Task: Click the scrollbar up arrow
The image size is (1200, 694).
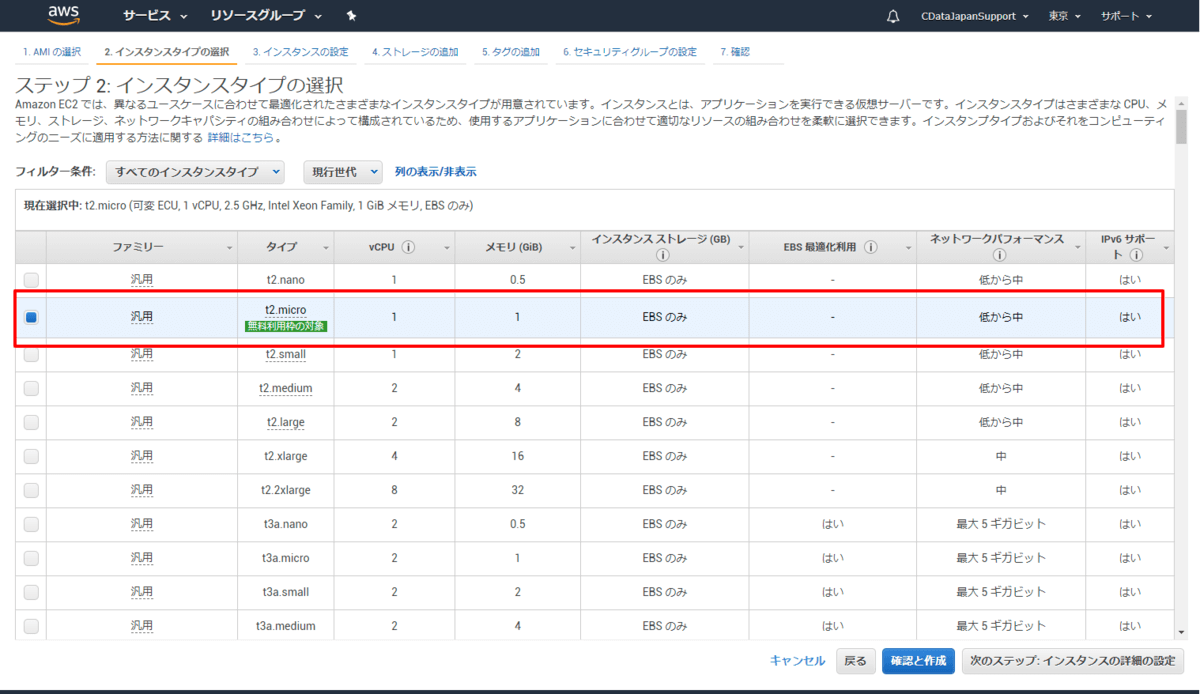Action: 1181,103
